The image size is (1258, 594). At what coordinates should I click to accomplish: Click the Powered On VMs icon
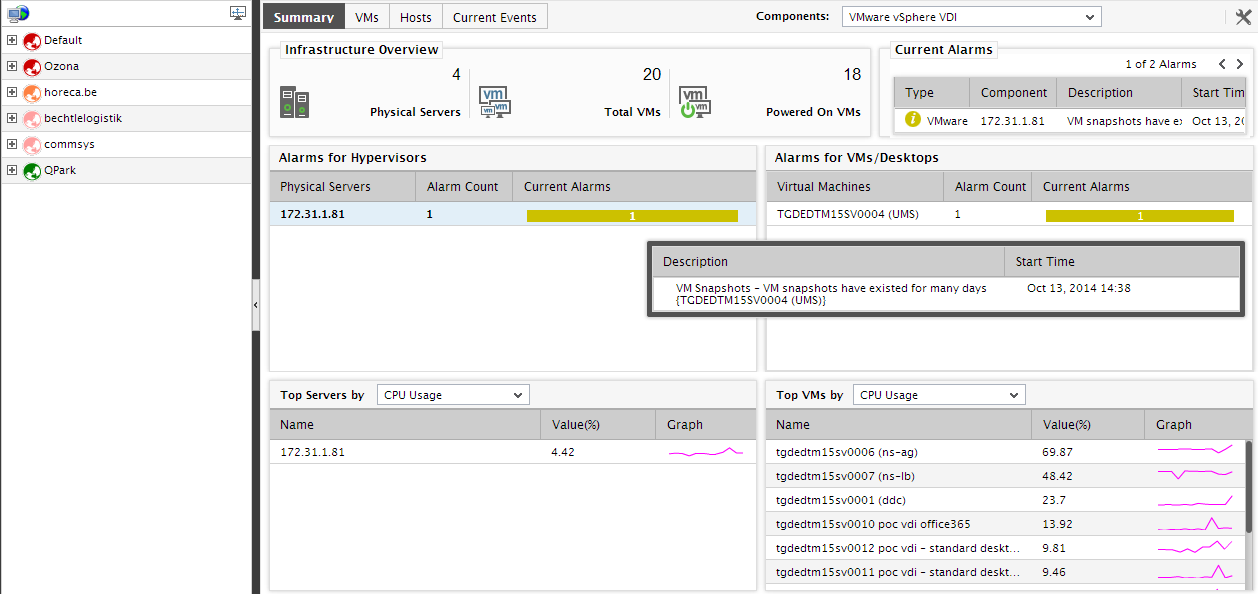coord(695,102)
